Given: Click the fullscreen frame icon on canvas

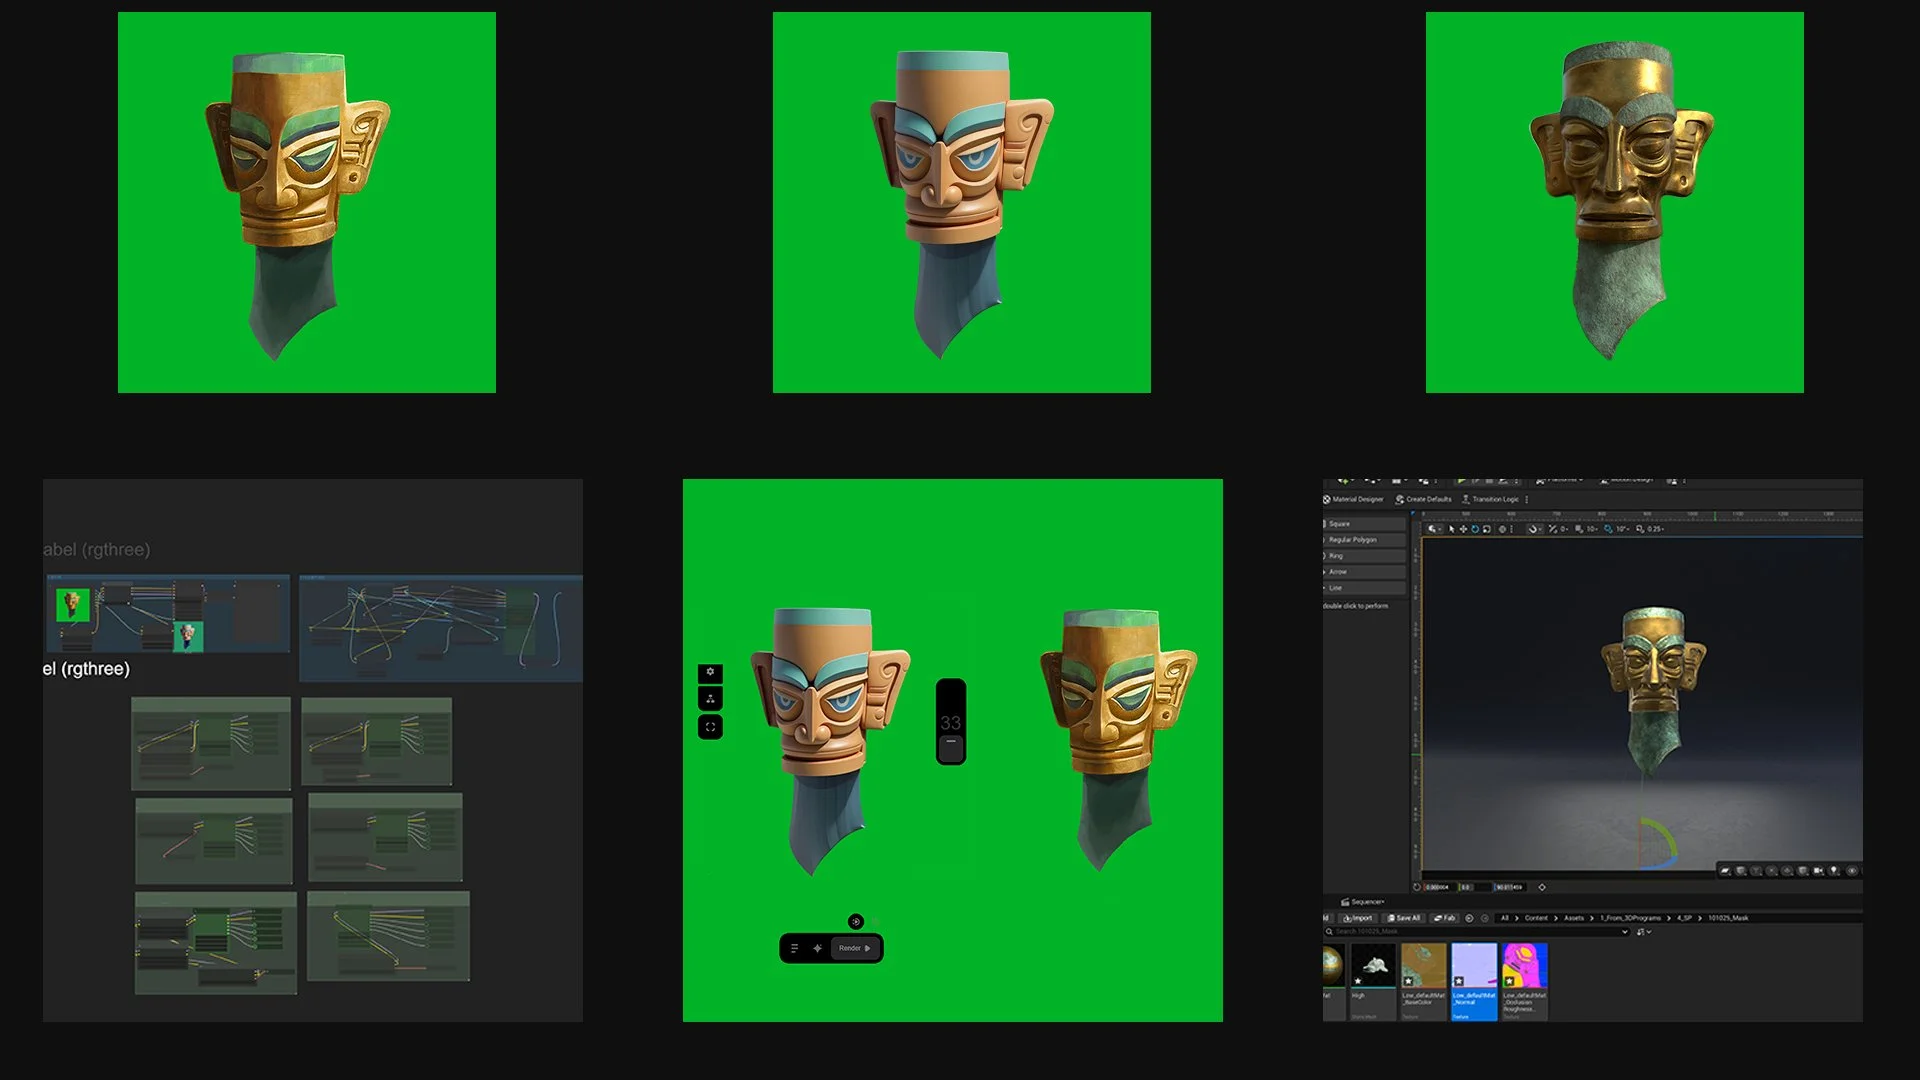Looking at the screenshot, I should pos(710,727).
